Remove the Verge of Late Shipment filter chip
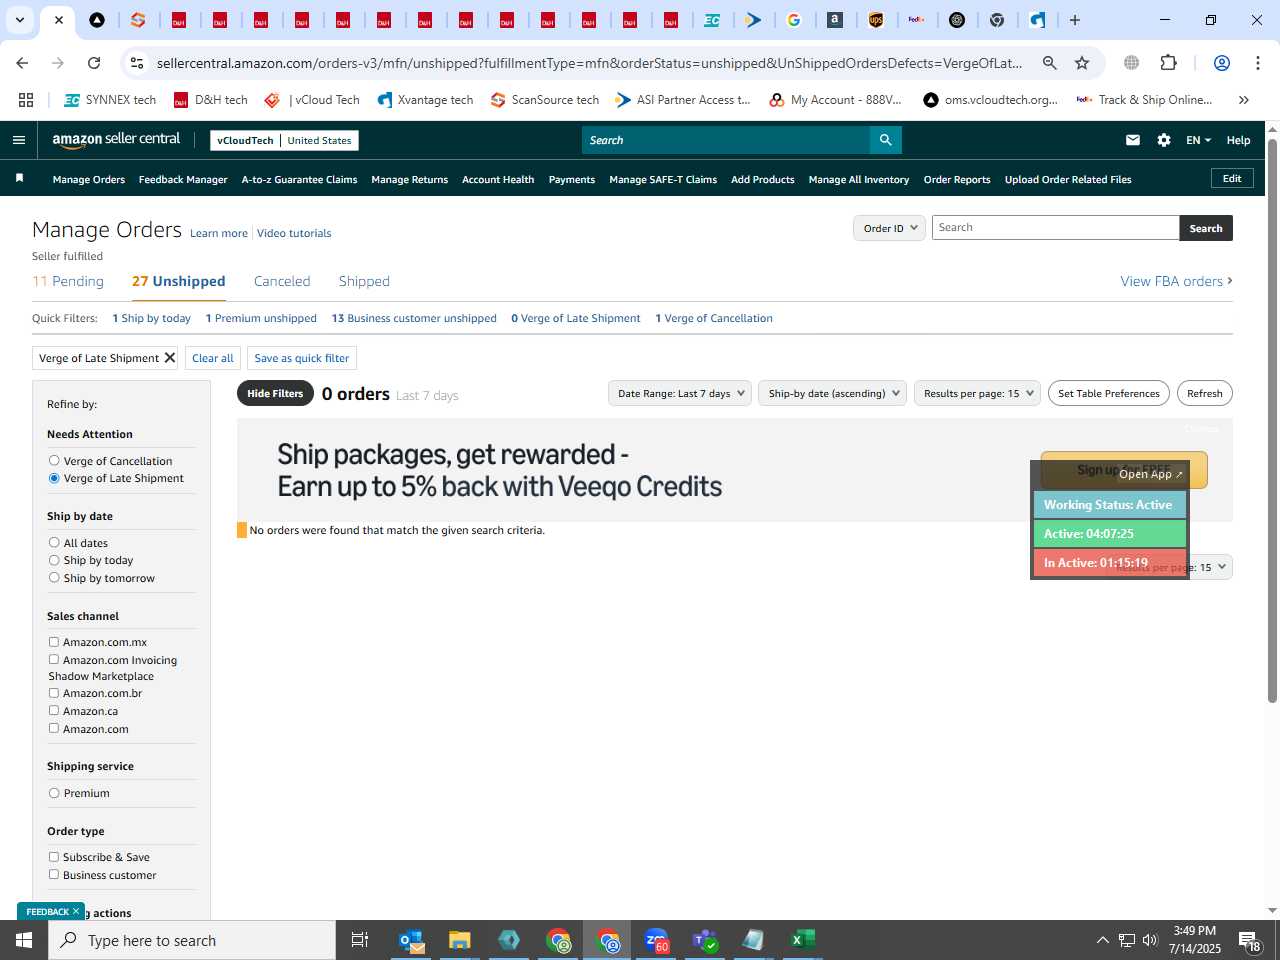 pyautogui.click(x=170, y=358)
